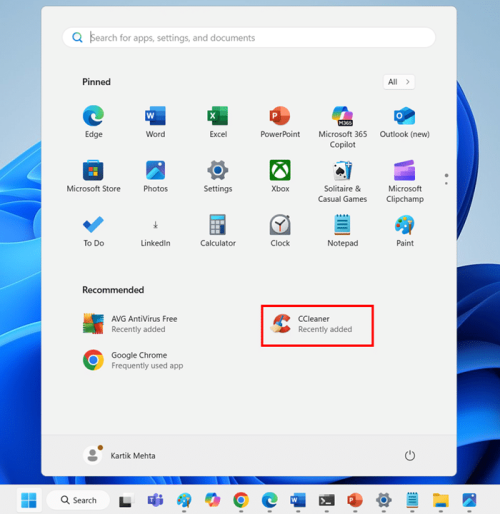Image resolution: width=500 pixels, height=514 pixels.
Task: Click the Start menu search field
Action: pyautogui.click(x=249, y=37)
